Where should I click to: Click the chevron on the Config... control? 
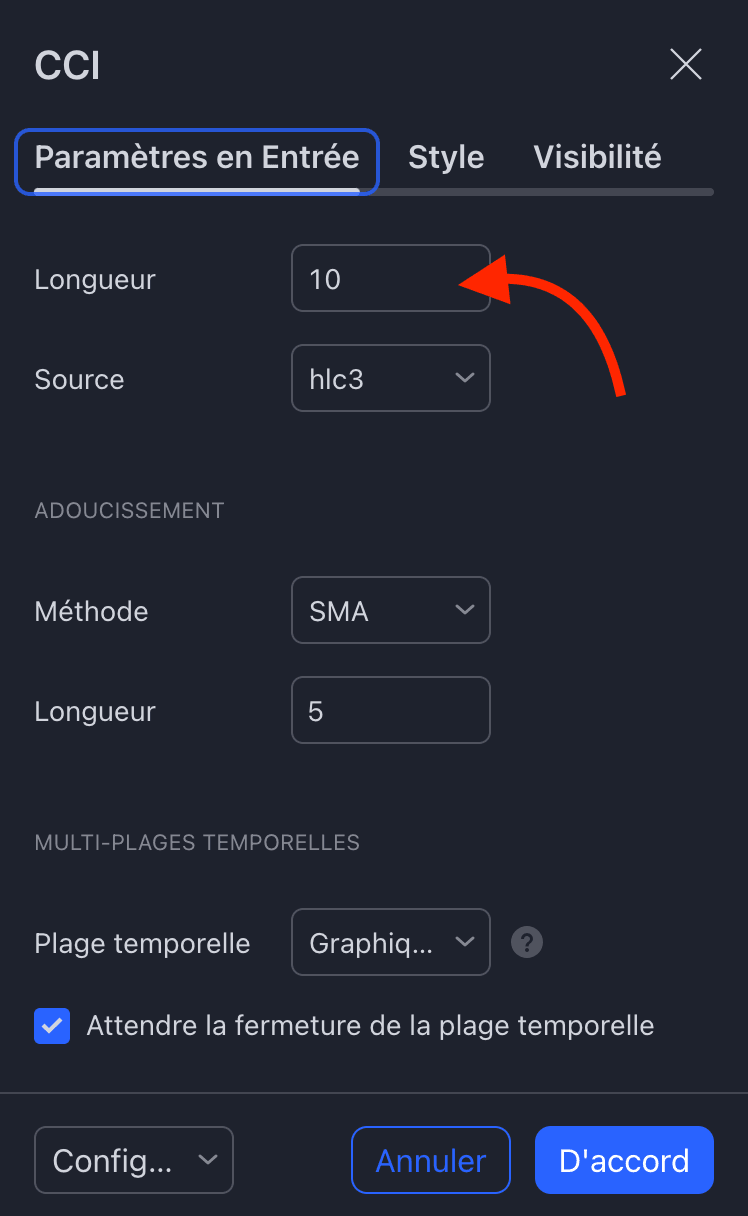[208, 1160]
